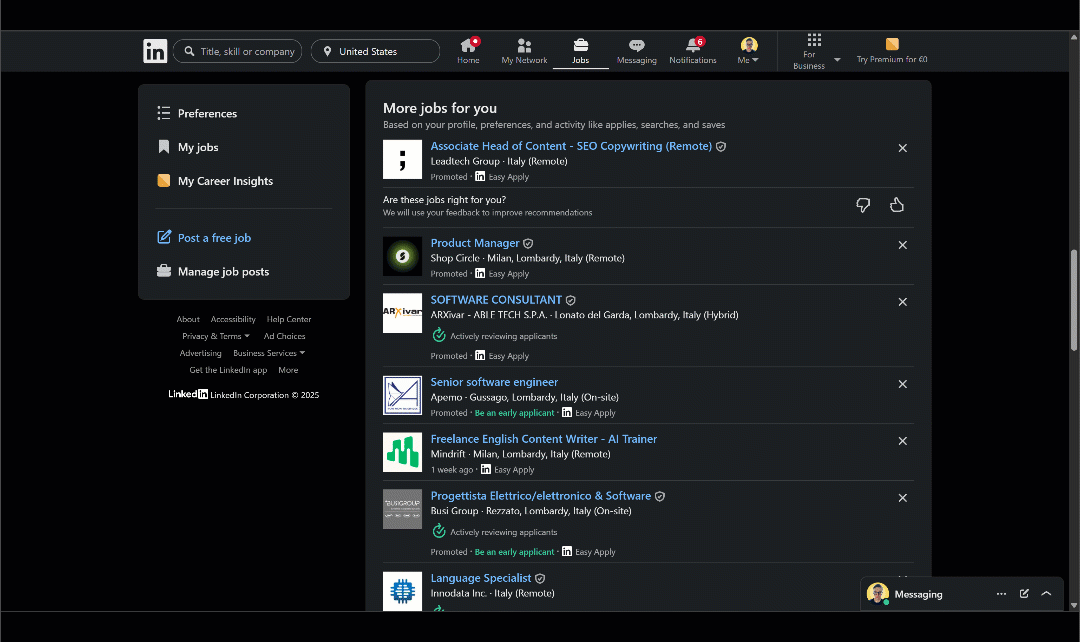The image size is (1080, 642).
Task: Click thumbs down feedback icon
Action: pos(863,205)
